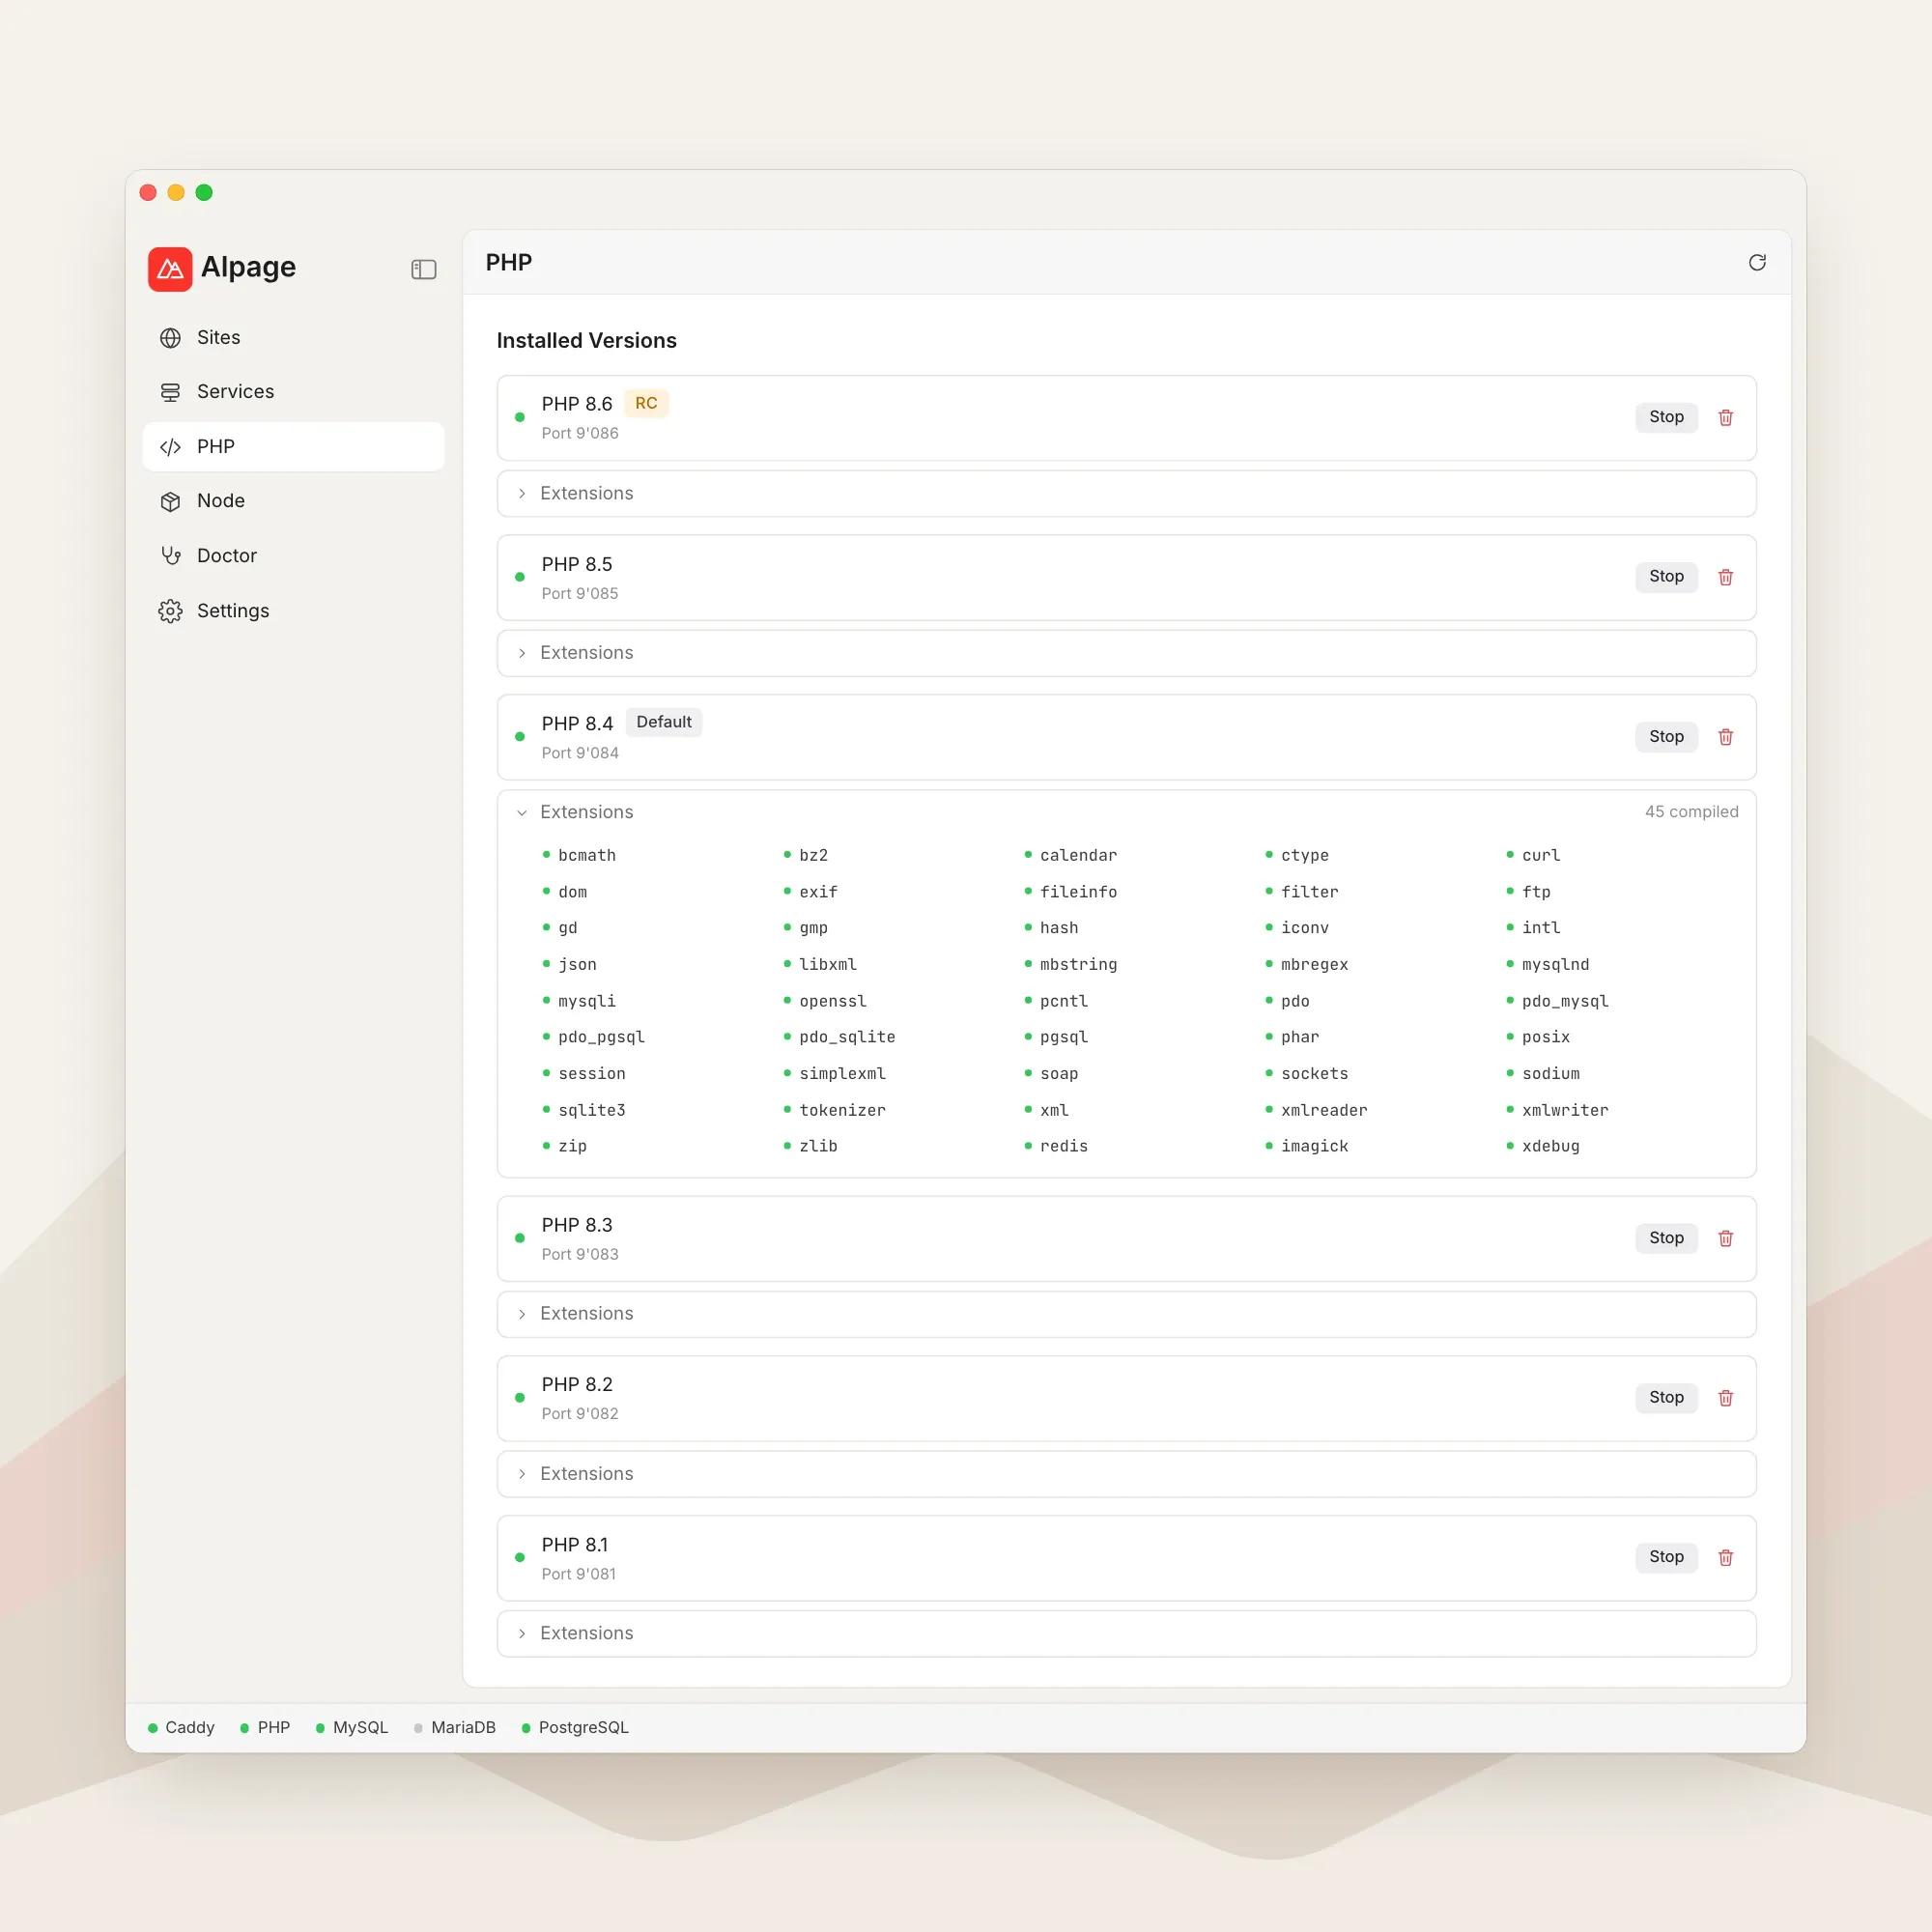
Task: Stop the PHP 8.6 service
Action: point(1666,417)
